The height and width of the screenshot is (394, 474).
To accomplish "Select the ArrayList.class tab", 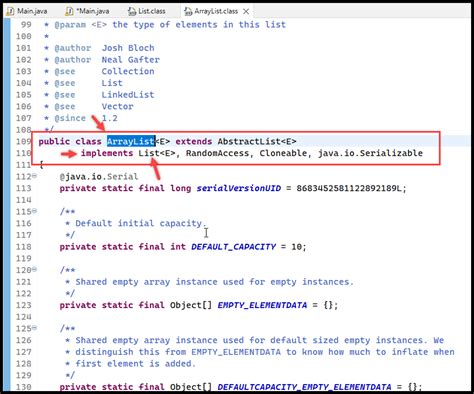I will pyautogui.click(x=216, y=11).
